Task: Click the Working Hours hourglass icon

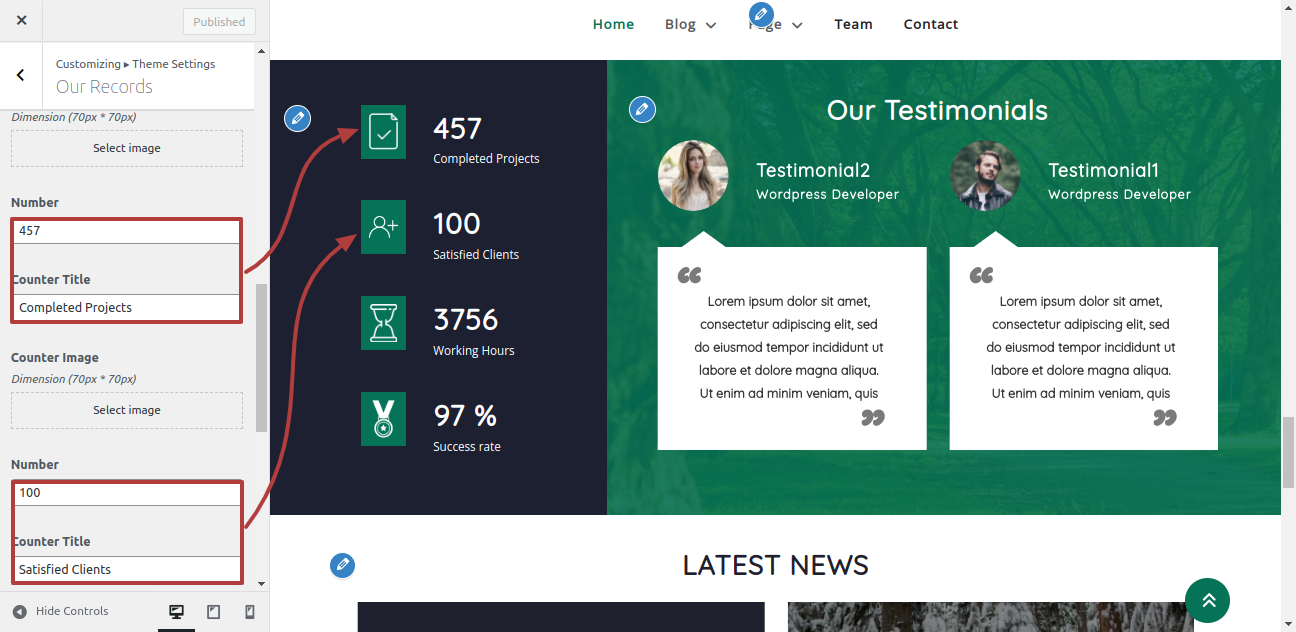Action: 383,323
